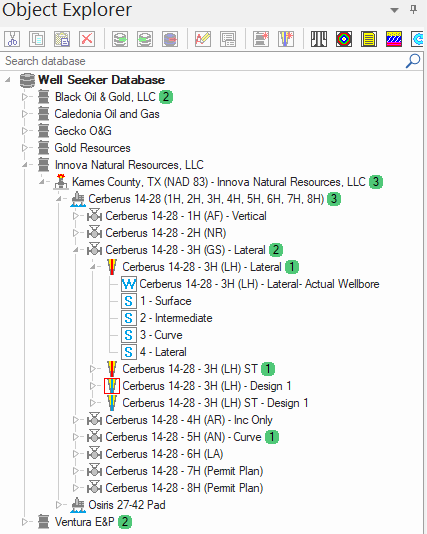Select Caledonia Oil and Gas tree item

click(x=107, y=114)
